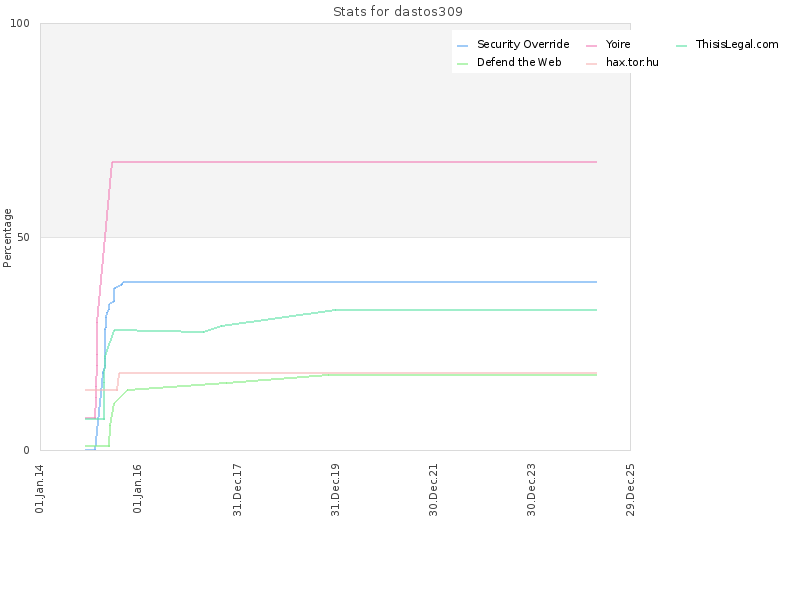This screenshot has width=800, height=600.
Task: Click the blue Security Override legend marker
Action: pyautogui.click(x=462, y=45)
